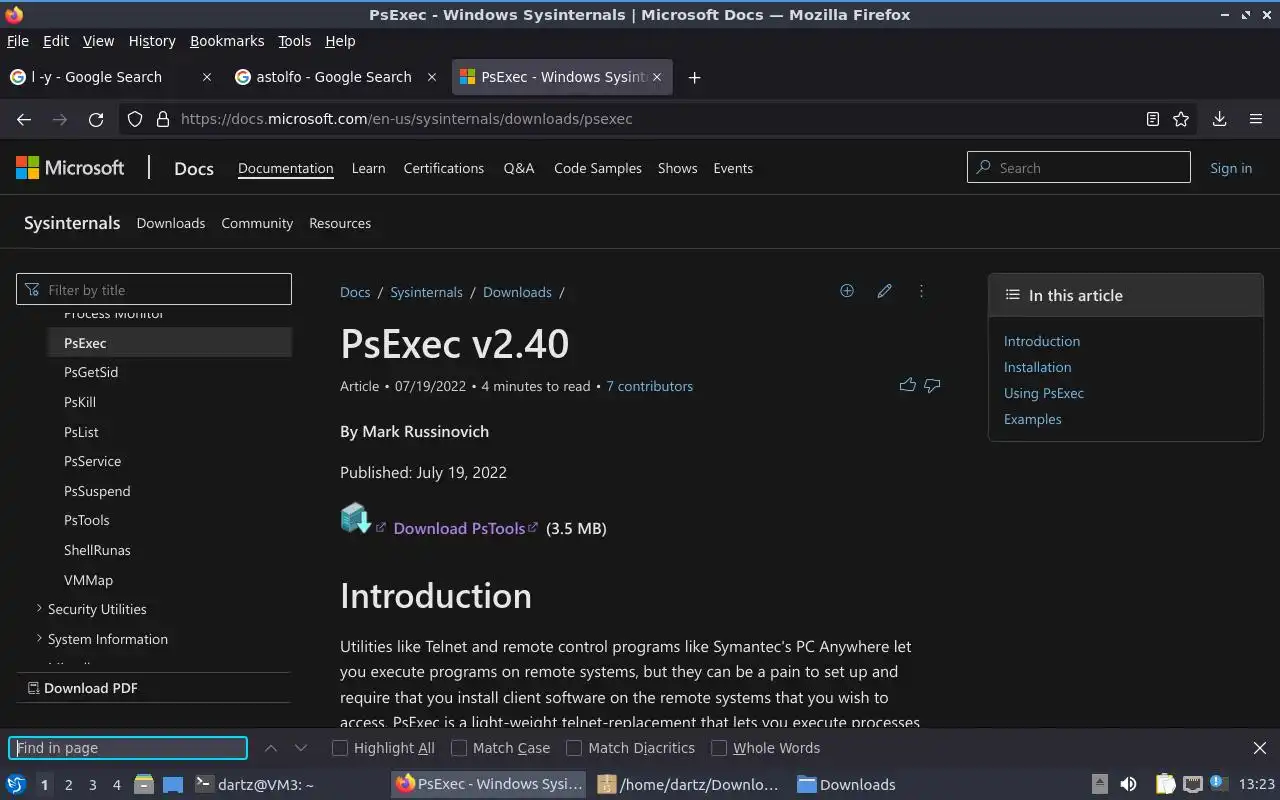Open the File menu
This screenshot has height=800, width=1280.
(18, 41)
